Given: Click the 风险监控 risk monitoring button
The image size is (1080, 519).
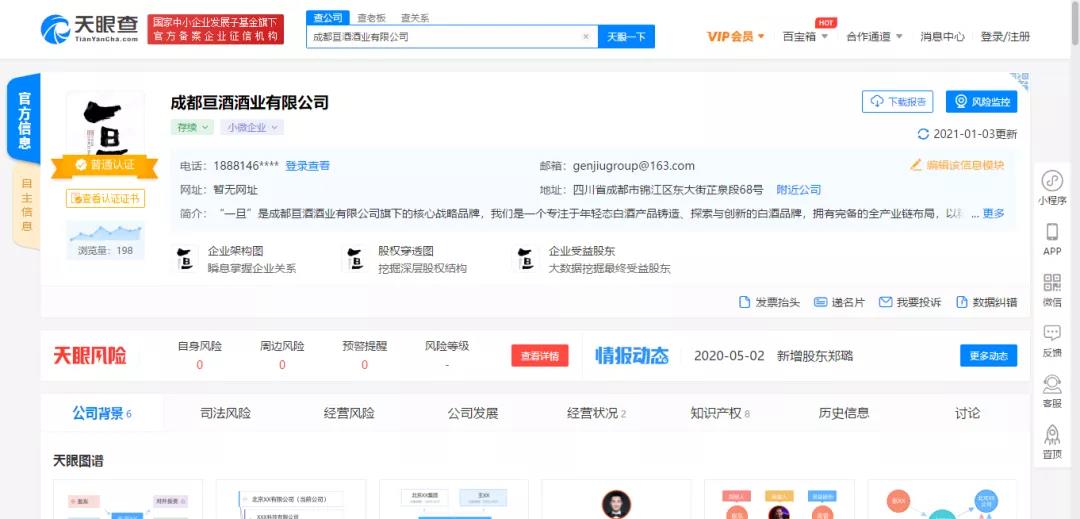Looking at the screenshot, I should [981, 102].
